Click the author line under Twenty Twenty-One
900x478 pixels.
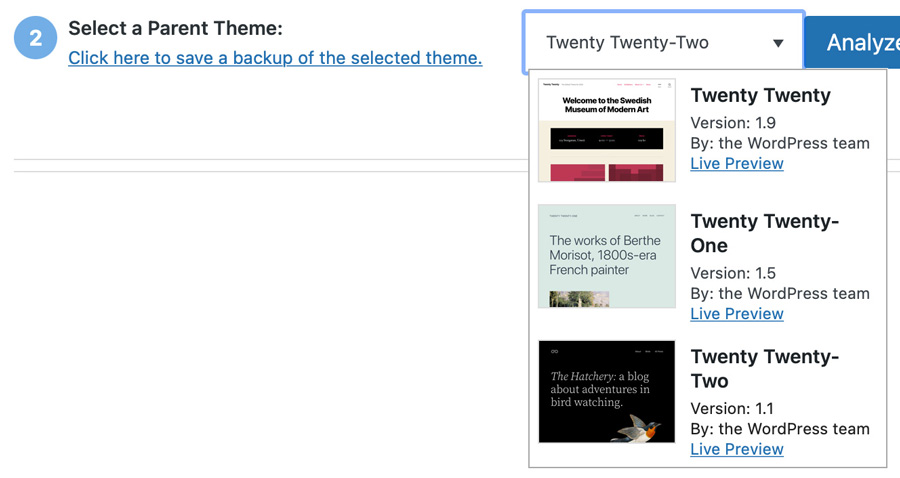780,293
